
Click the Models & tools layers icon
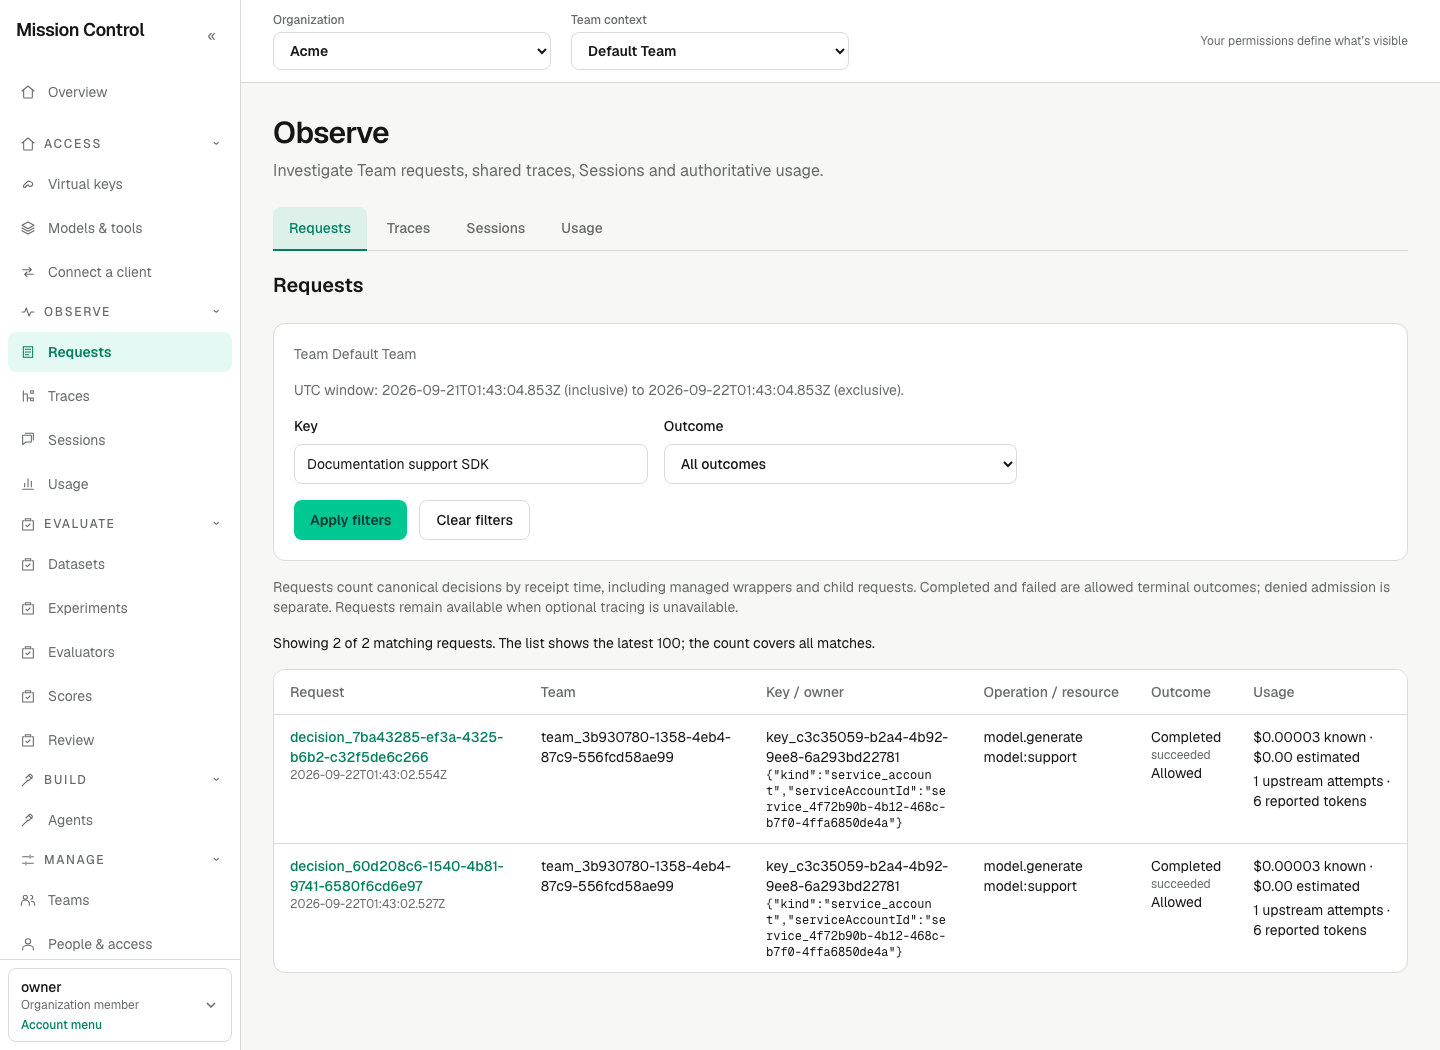(x=28, y=228)
